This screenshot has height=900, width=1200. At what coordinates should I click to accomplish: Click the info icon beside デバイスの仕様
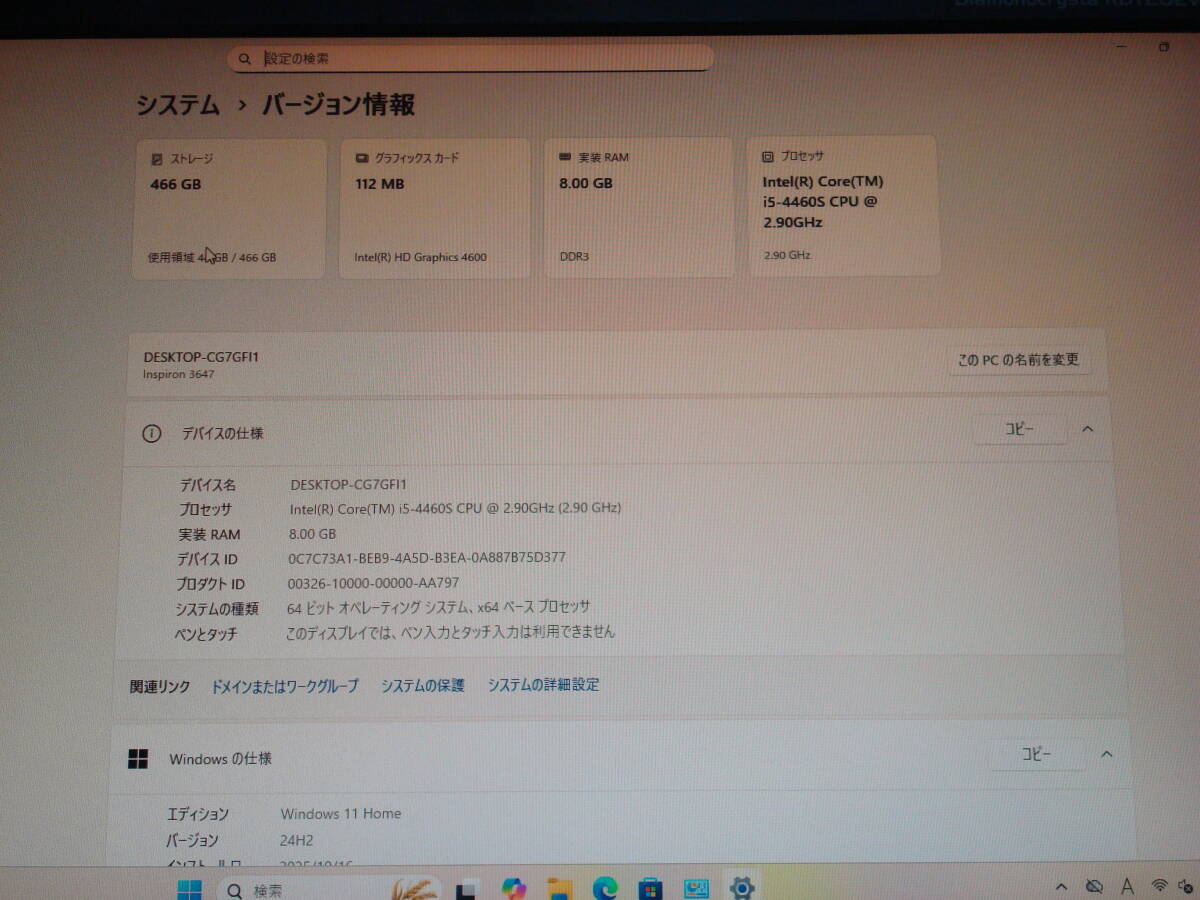pyautogui.click(x=151, y=434)
